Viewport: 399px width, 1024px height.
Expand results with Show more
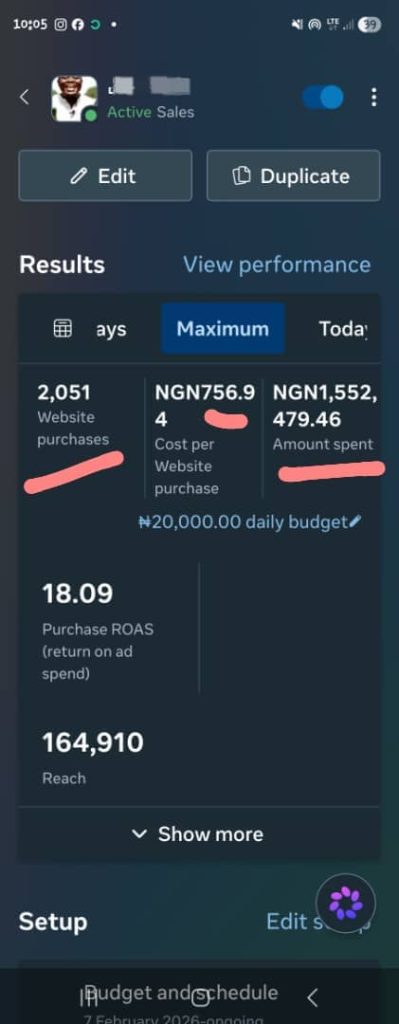point(199,834)
